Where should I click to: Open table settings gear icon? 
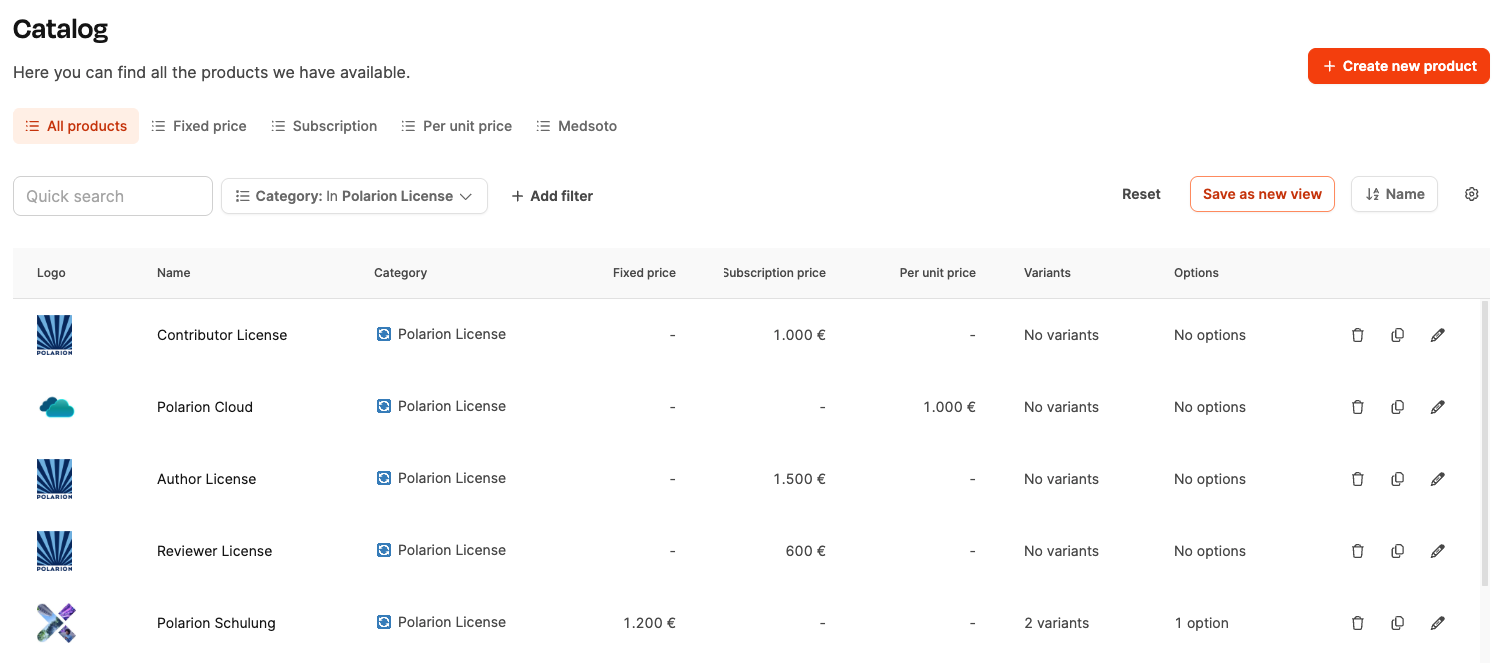coord(1471,195)
